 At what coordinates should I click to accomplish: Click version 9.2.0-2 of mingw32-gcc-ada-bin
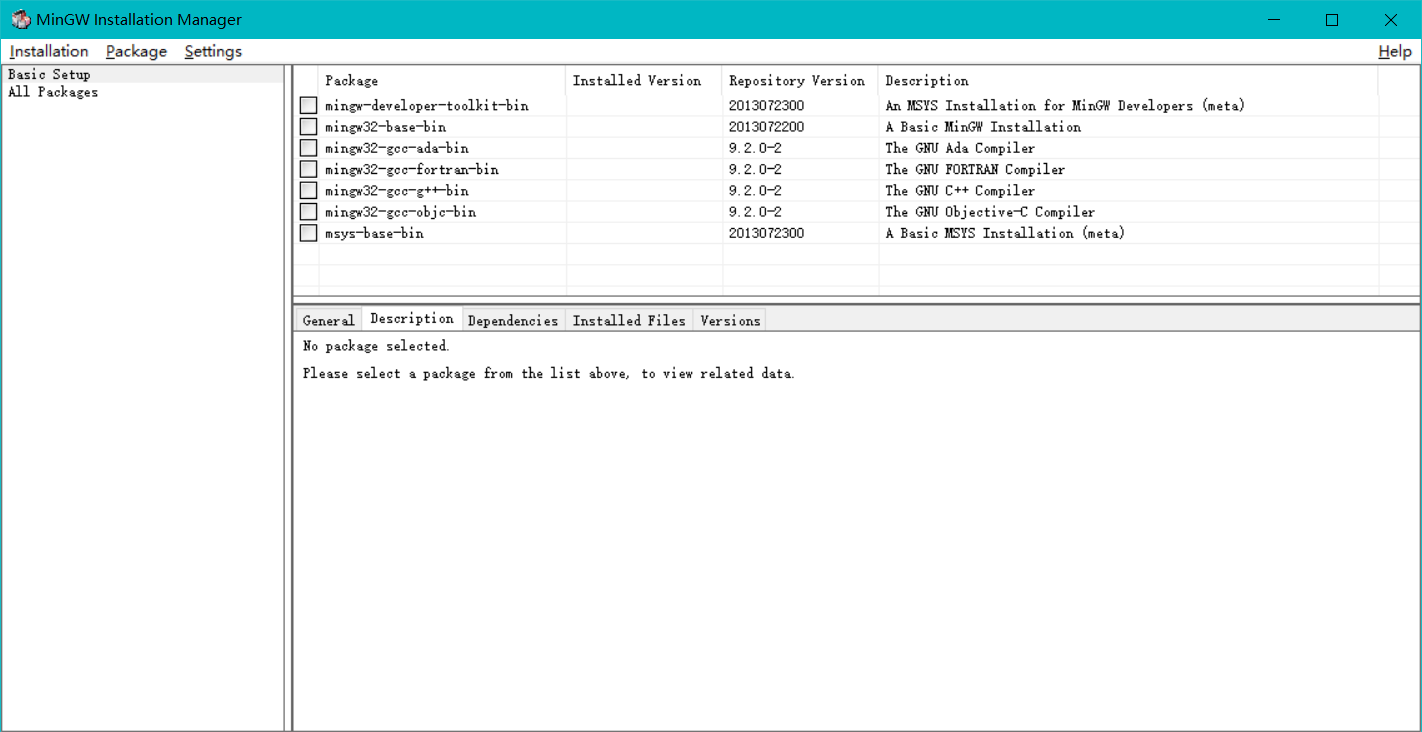click(755, 148)
